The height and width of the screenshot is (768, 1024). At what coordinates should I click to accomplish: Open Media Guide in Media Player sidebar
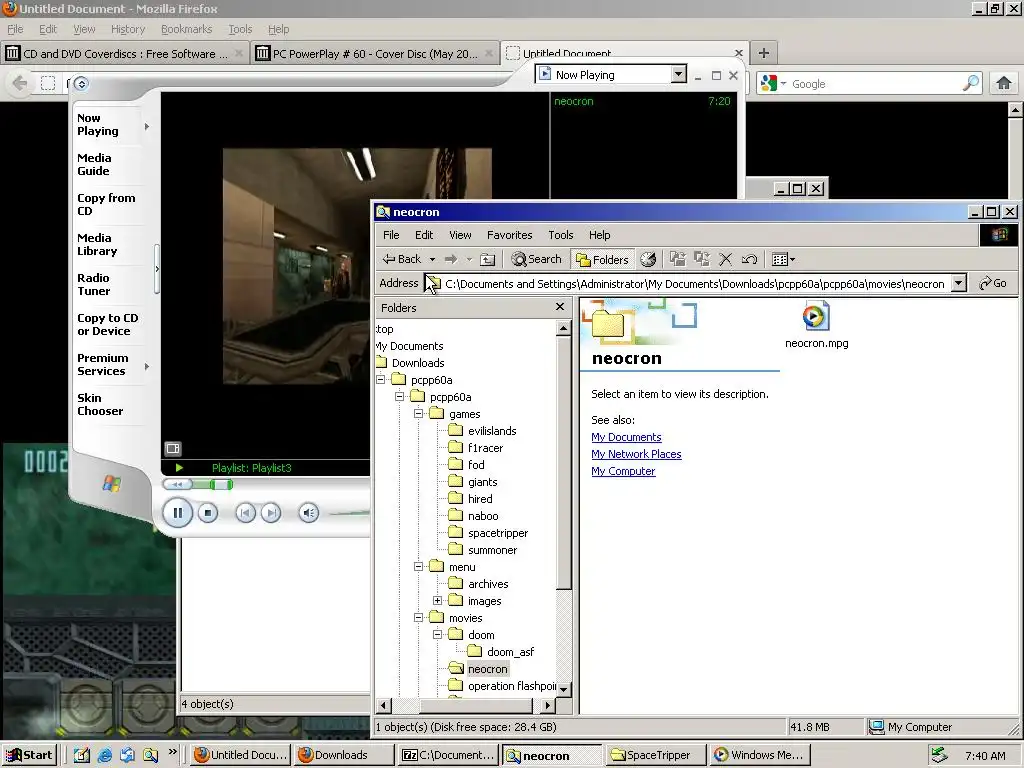click(94, 165)
